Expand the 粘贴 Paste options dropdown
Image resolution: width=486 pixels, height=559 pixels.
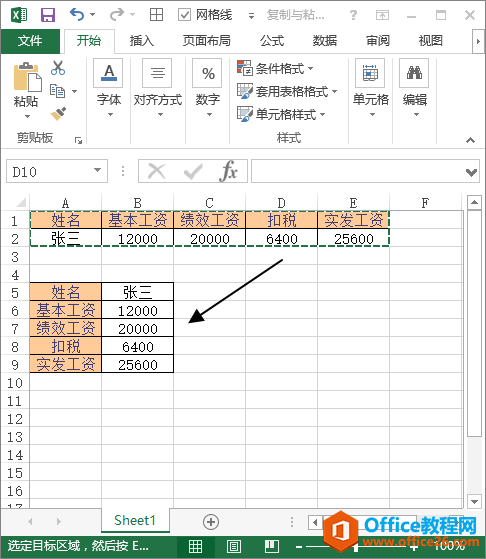27,116
